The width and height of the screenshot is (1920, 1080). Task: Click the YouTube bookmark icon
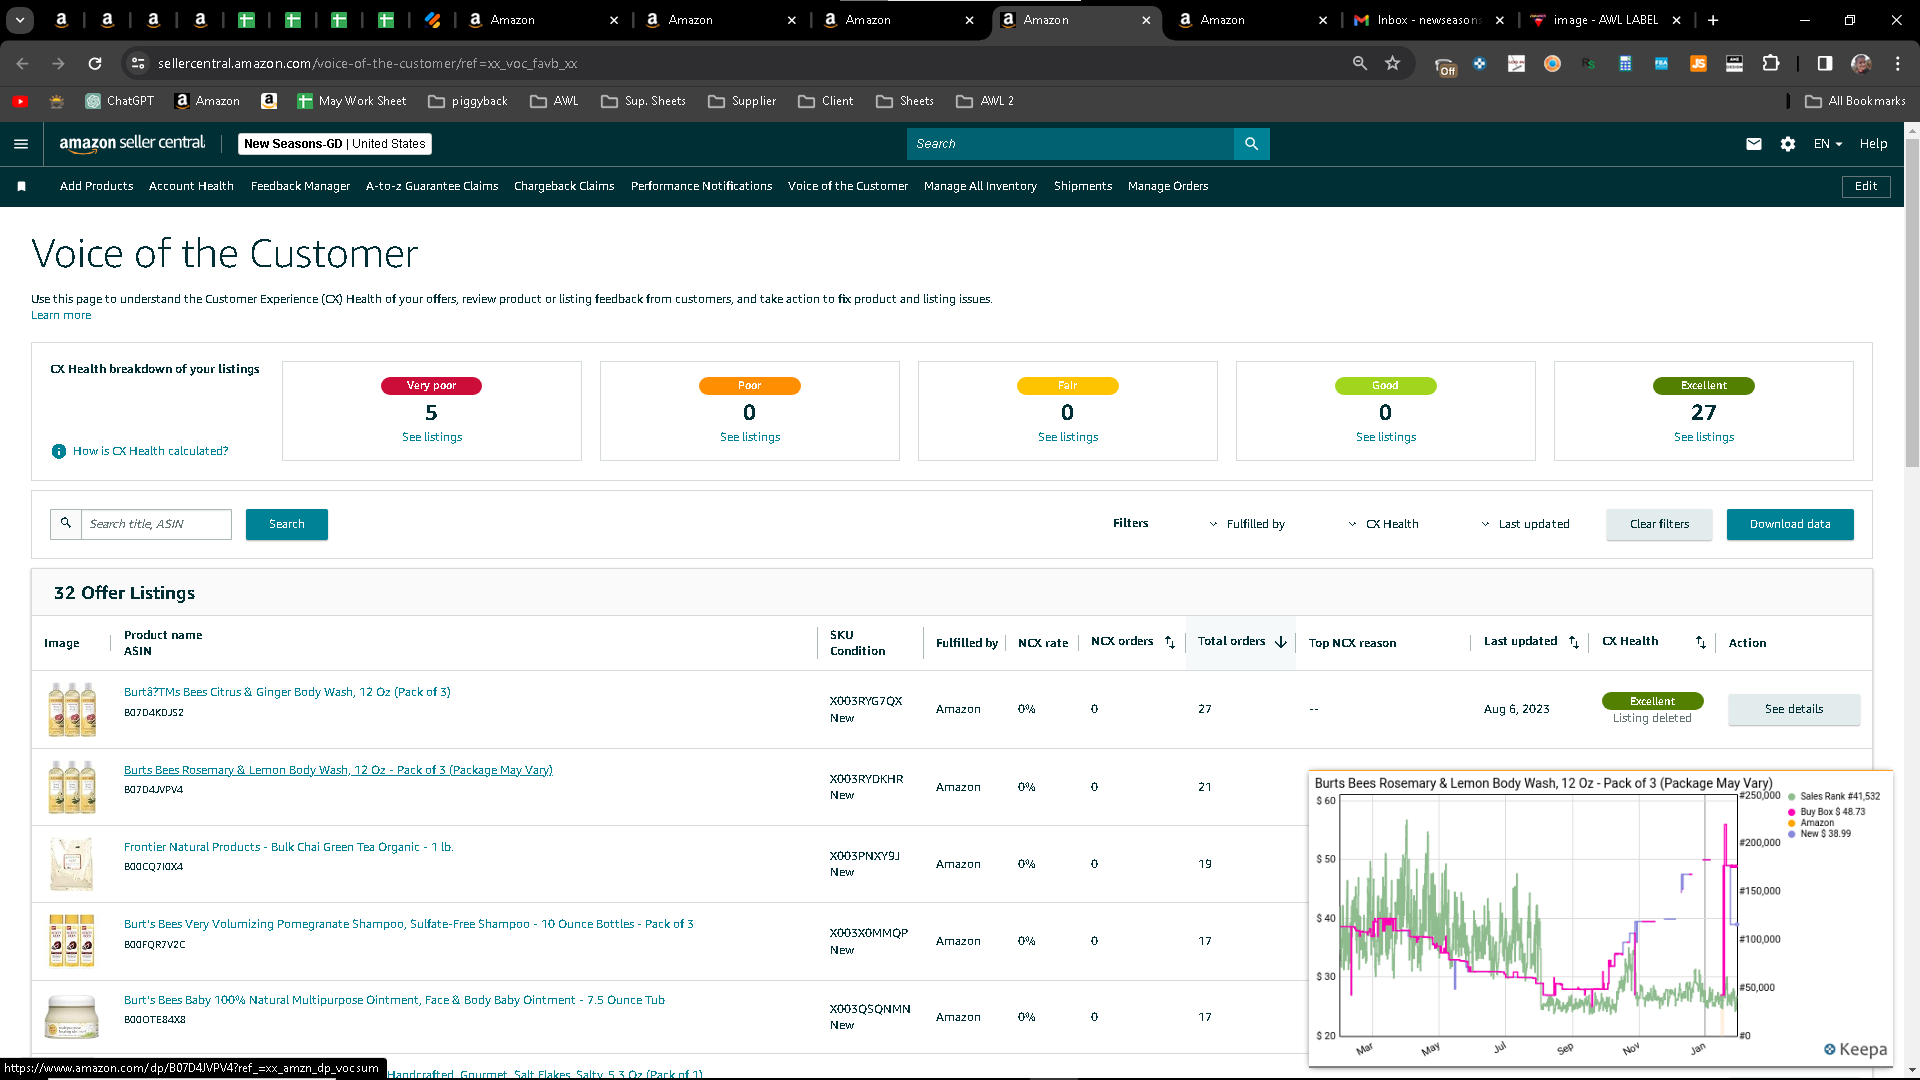click(x=20, y=101)
